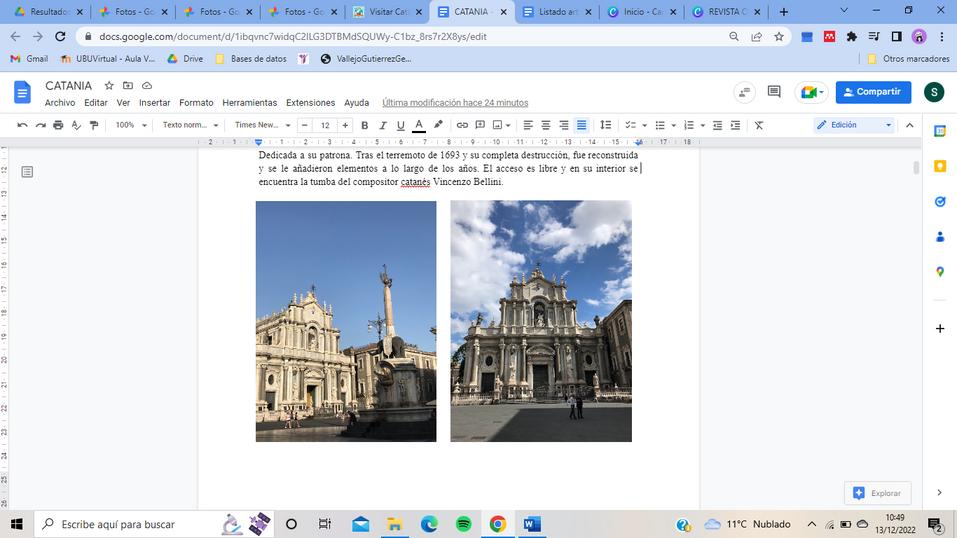
Task: Open the Edición mode dropdown
Action: click(853, 125)
